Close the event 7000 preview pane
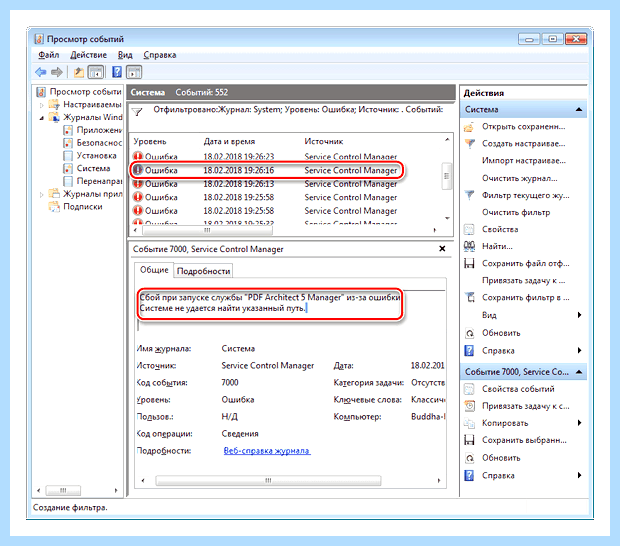 click(442, 249)
